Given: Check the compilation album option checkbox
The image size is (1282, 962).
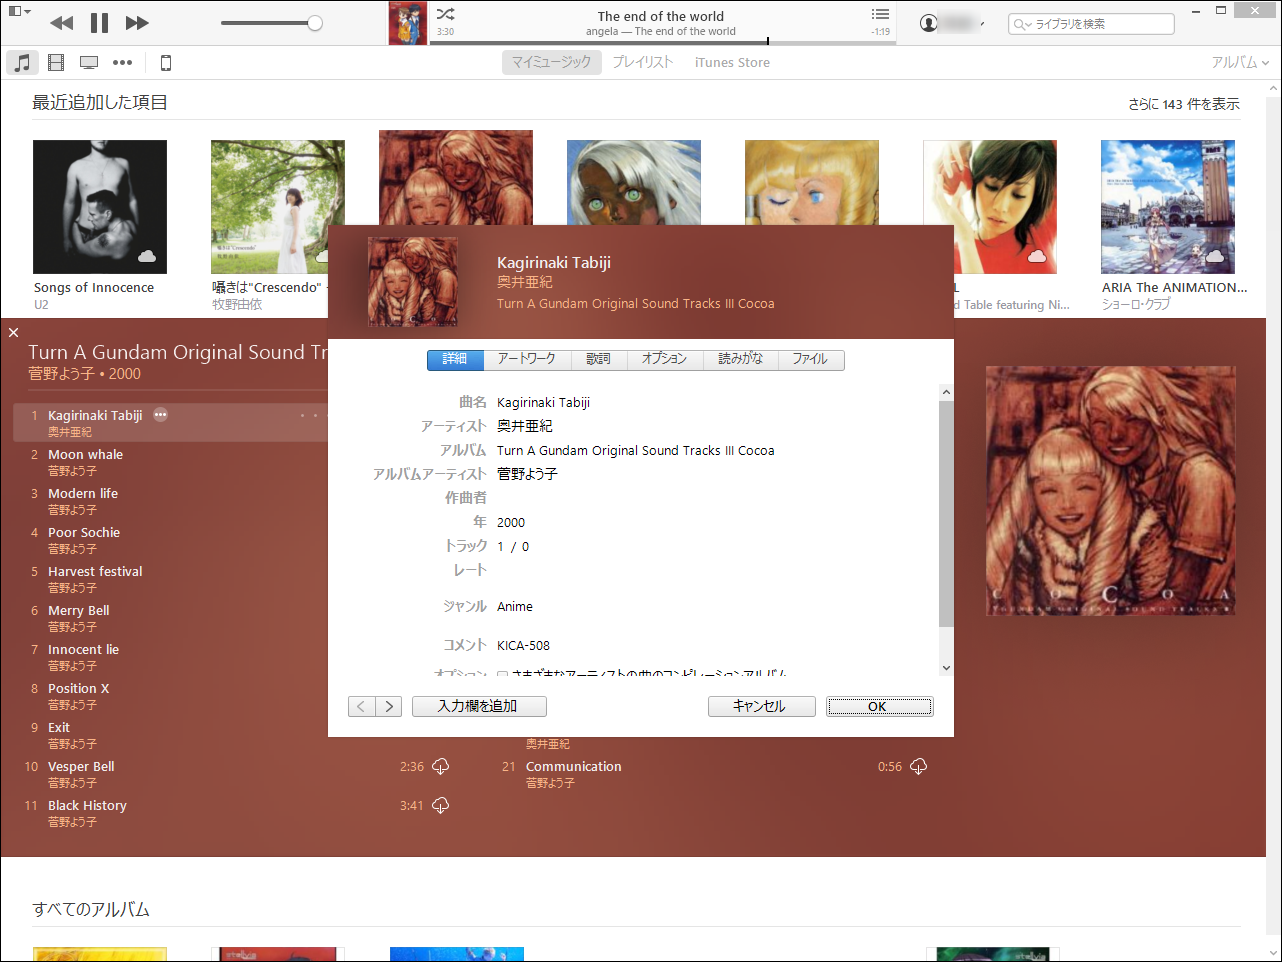Looking at the screenshot, I should [504, 674].
